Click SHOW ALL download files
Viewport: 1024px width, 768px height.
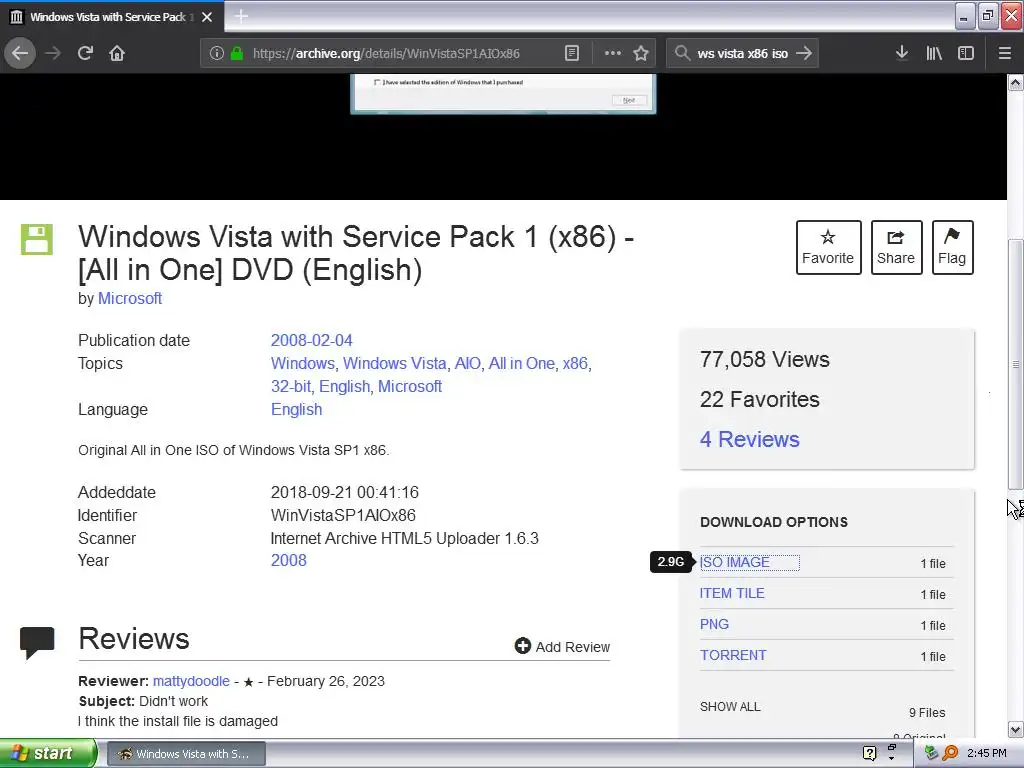click(x=730, y=707)
